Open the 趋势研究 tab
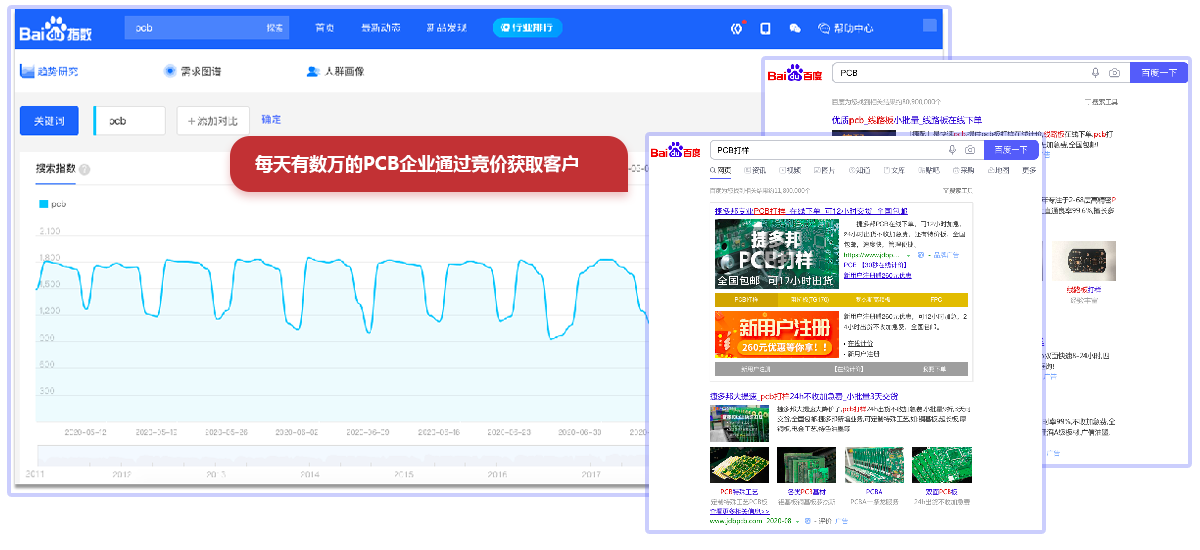The height and width of the screenshot is (550, 1200). 49,72
